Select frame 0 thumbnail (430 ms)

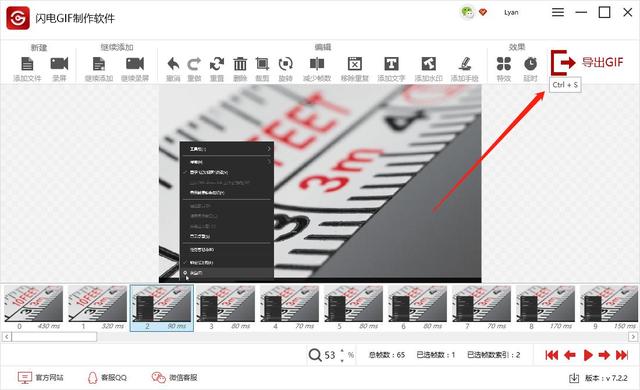click(x=33, y=308)
